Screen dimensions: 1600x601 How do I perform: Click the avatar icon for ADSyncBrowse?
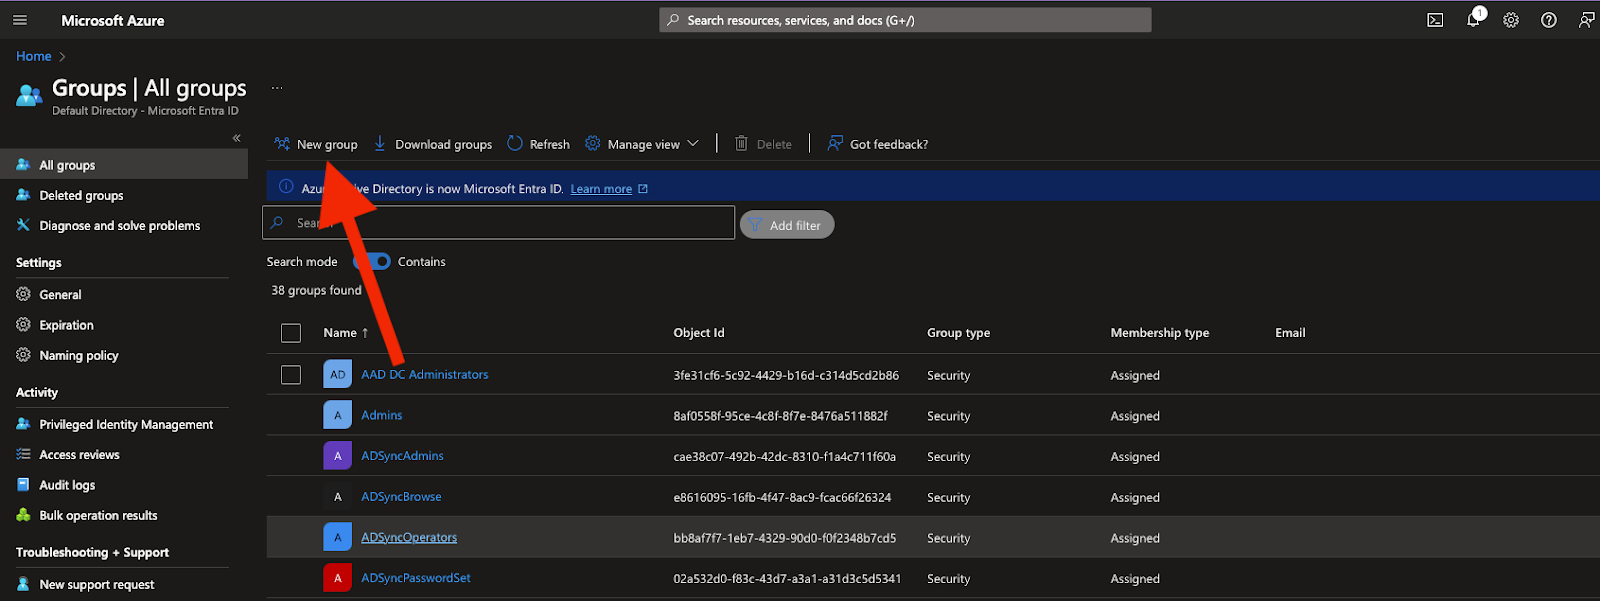click(x=338, y=497)
